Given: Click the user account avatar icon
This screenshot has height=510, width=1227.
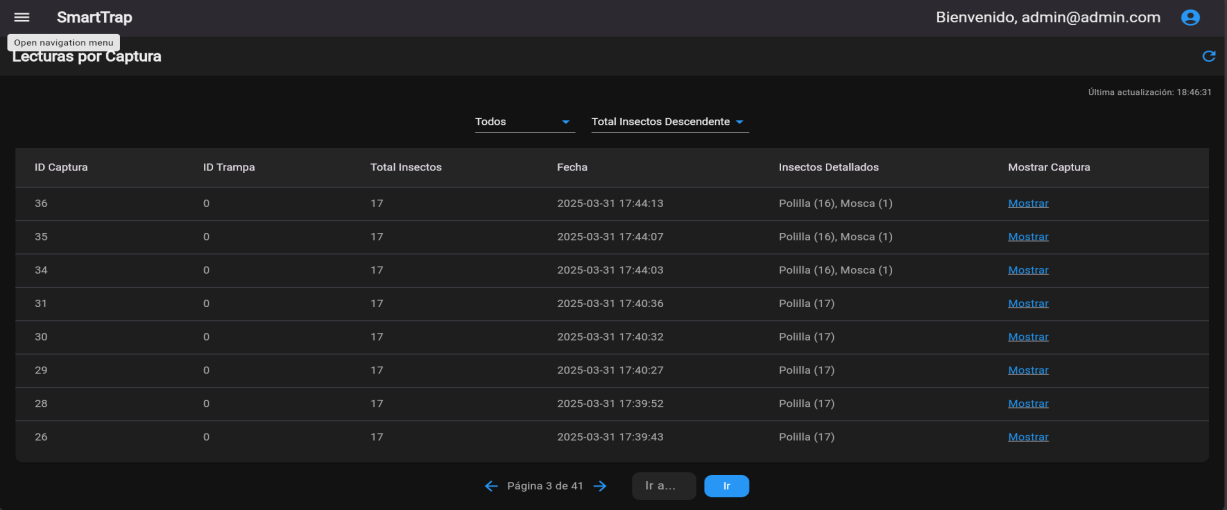Looking at the screenshot, I should (1190, 17).
